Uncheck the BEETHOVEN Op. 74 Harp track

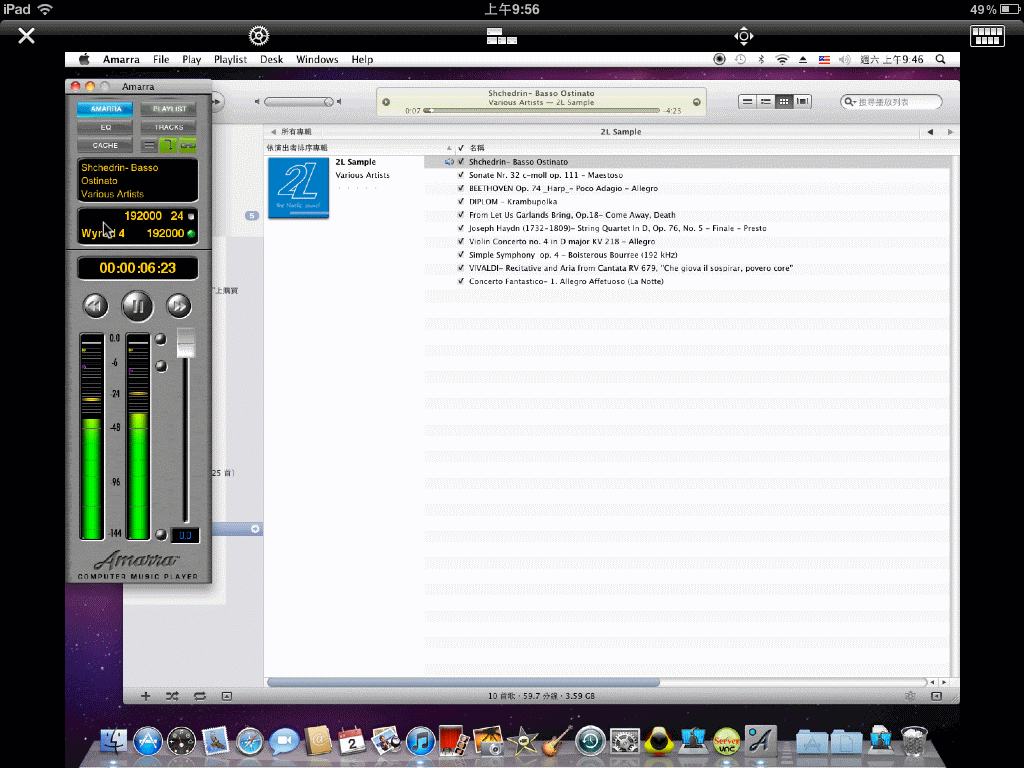pyautogui.click(x=461, y=188)
